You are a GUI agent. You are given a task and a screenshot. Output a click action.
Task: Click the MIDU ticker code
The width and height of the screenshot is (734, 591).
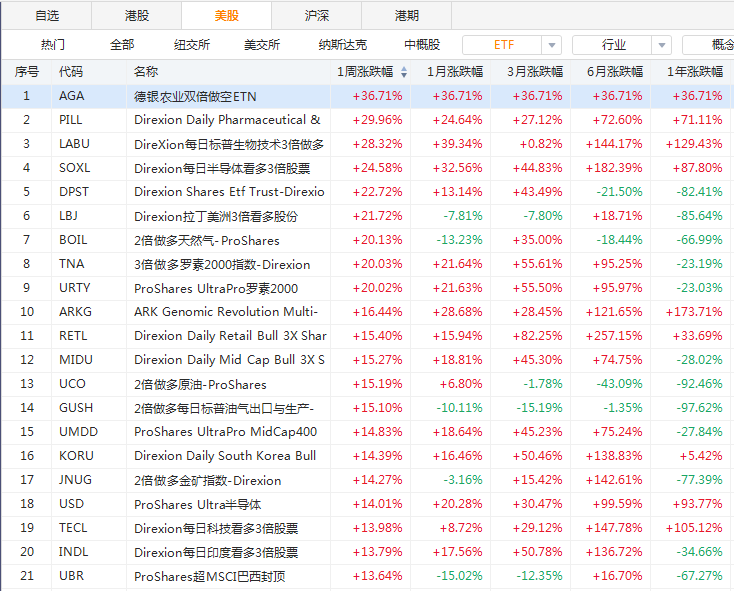point(76,360)
